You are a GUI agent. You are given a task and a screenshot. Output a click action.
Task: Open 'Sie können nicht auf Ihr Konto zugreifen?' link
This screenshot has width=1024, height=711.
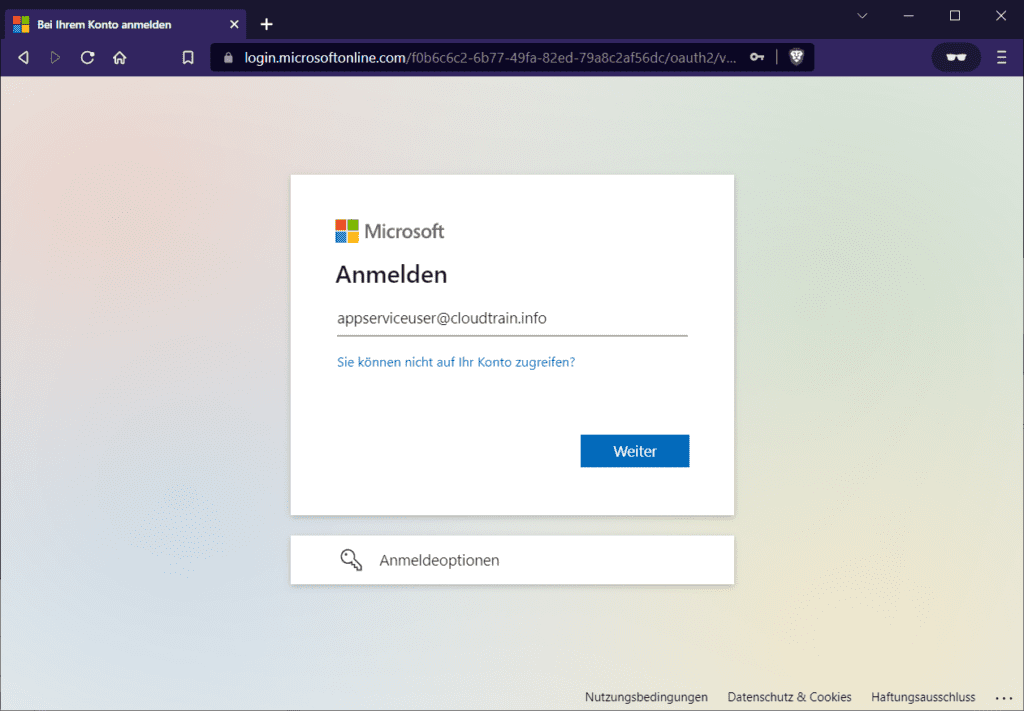(456, 362)
